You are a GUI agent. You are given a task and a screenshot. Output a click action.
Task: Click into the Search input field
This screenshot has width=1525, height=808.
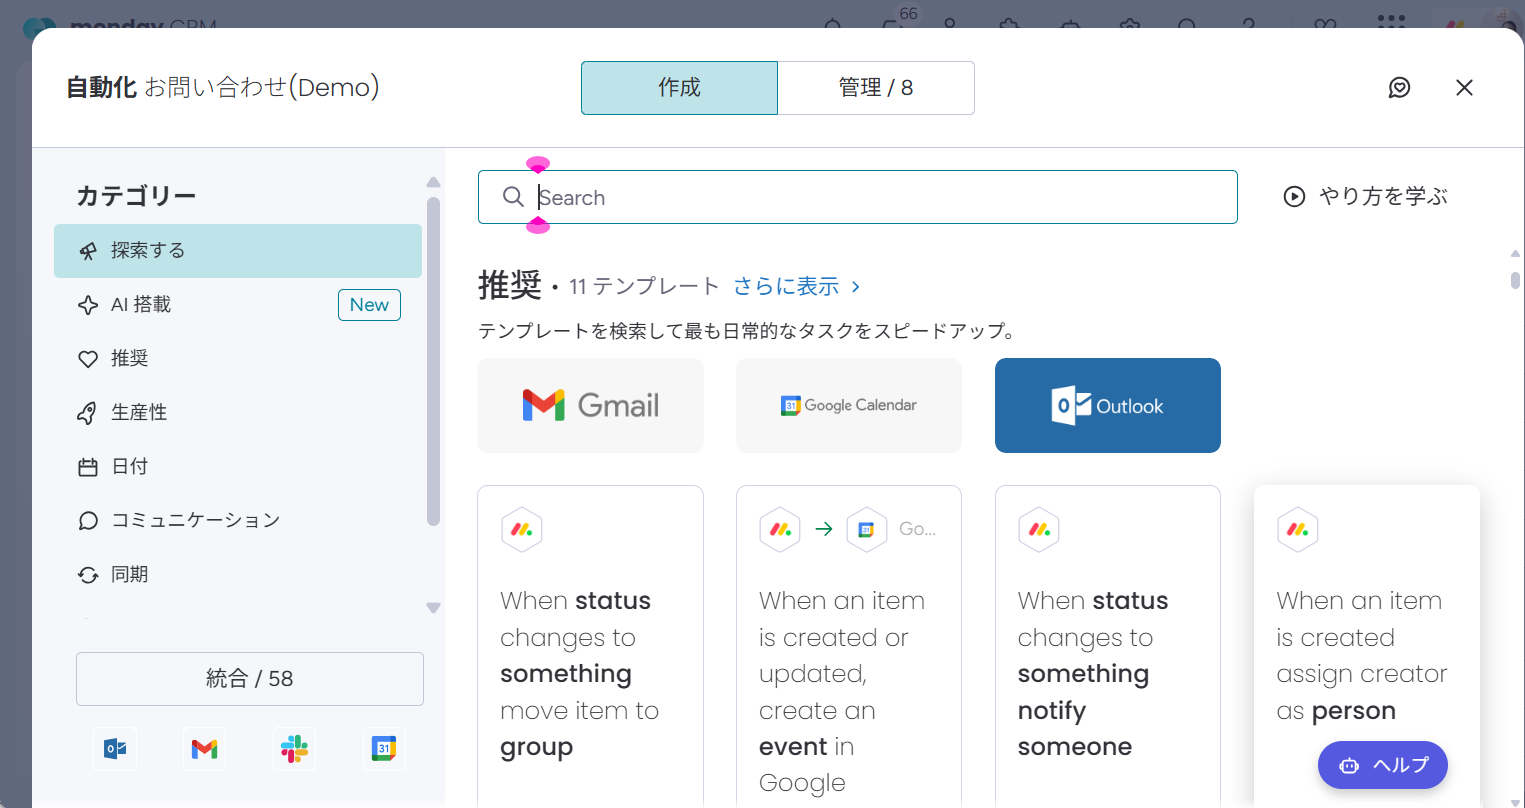[880, 197]
